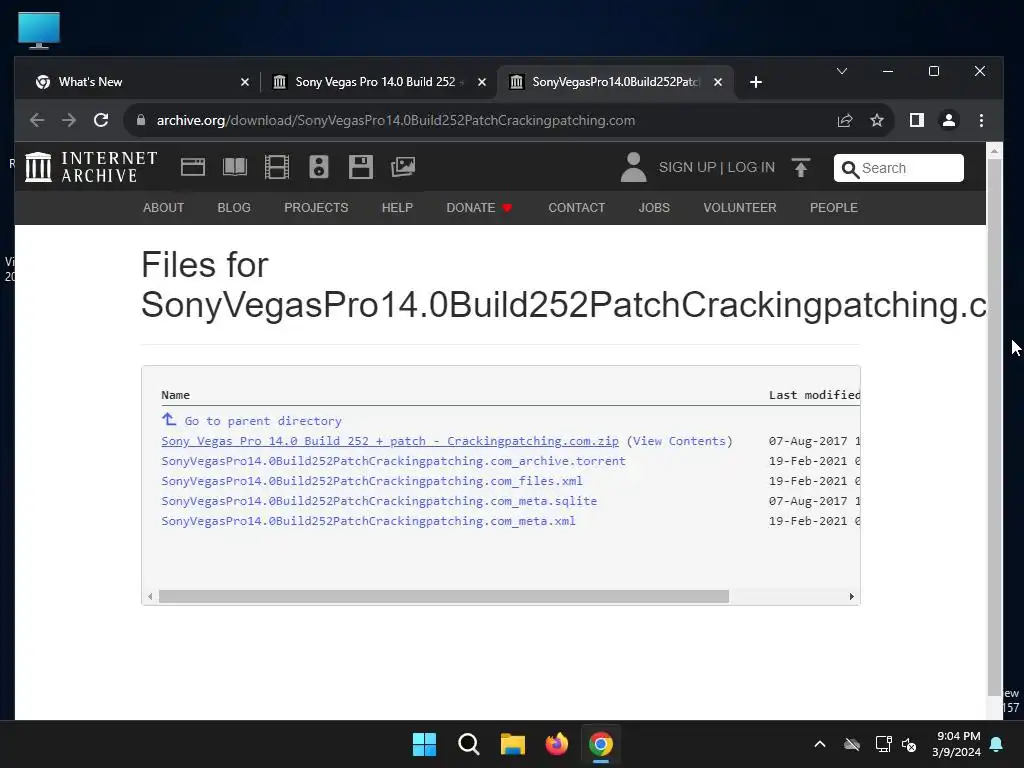Reload the archive.org page
Screen dimensions: 1024x768
tap(101, 120)
